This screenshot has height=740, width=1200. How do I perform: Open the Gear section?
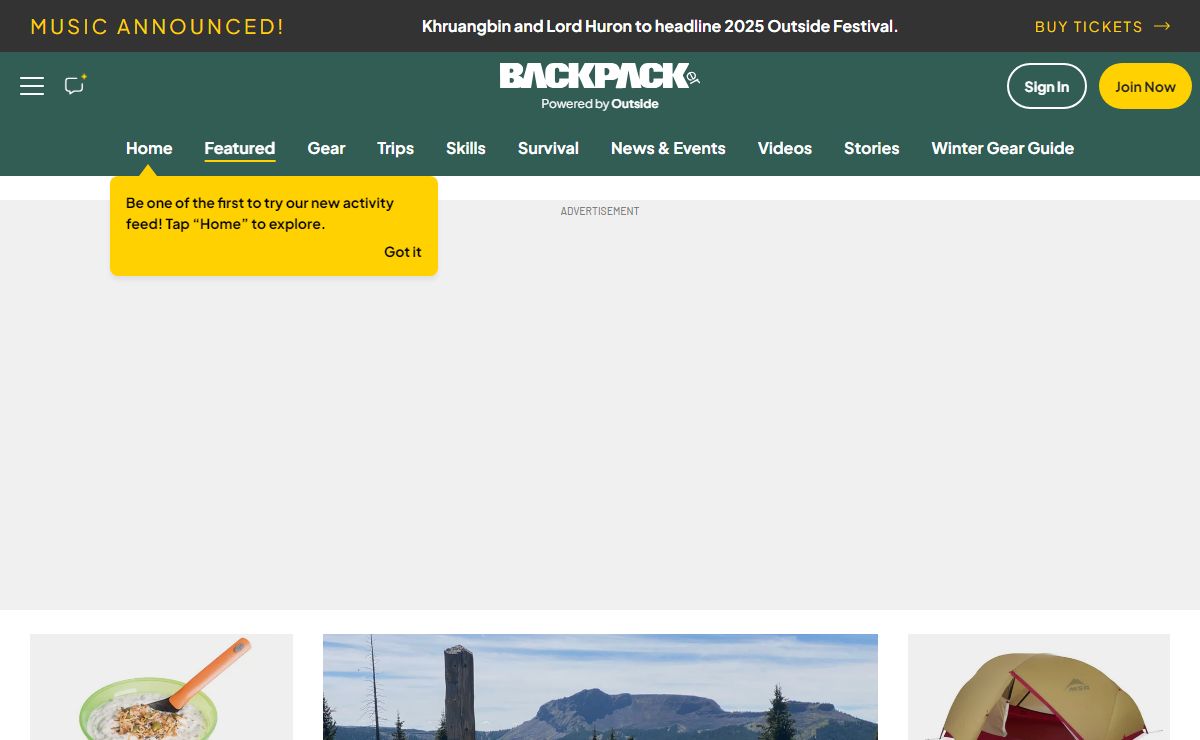click(326, 148)
